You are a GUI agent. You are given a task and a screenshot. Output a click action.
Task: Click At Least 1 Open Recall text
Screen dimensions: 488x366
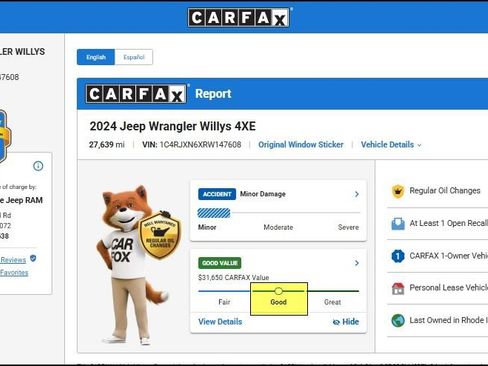[449, 223]
